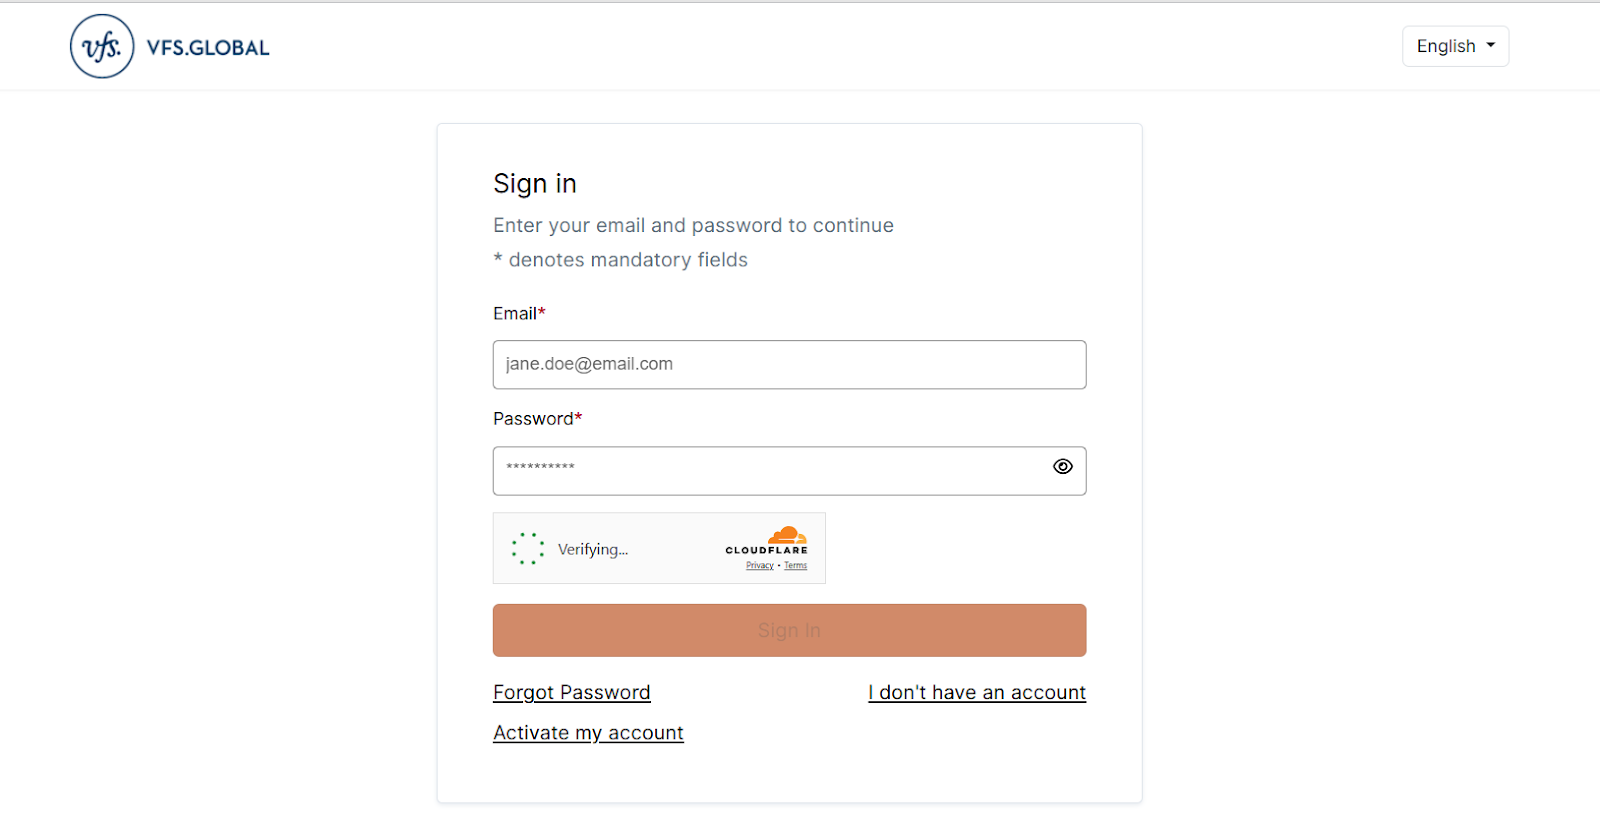Click the VFS circular logo icon

pos(102,46)
